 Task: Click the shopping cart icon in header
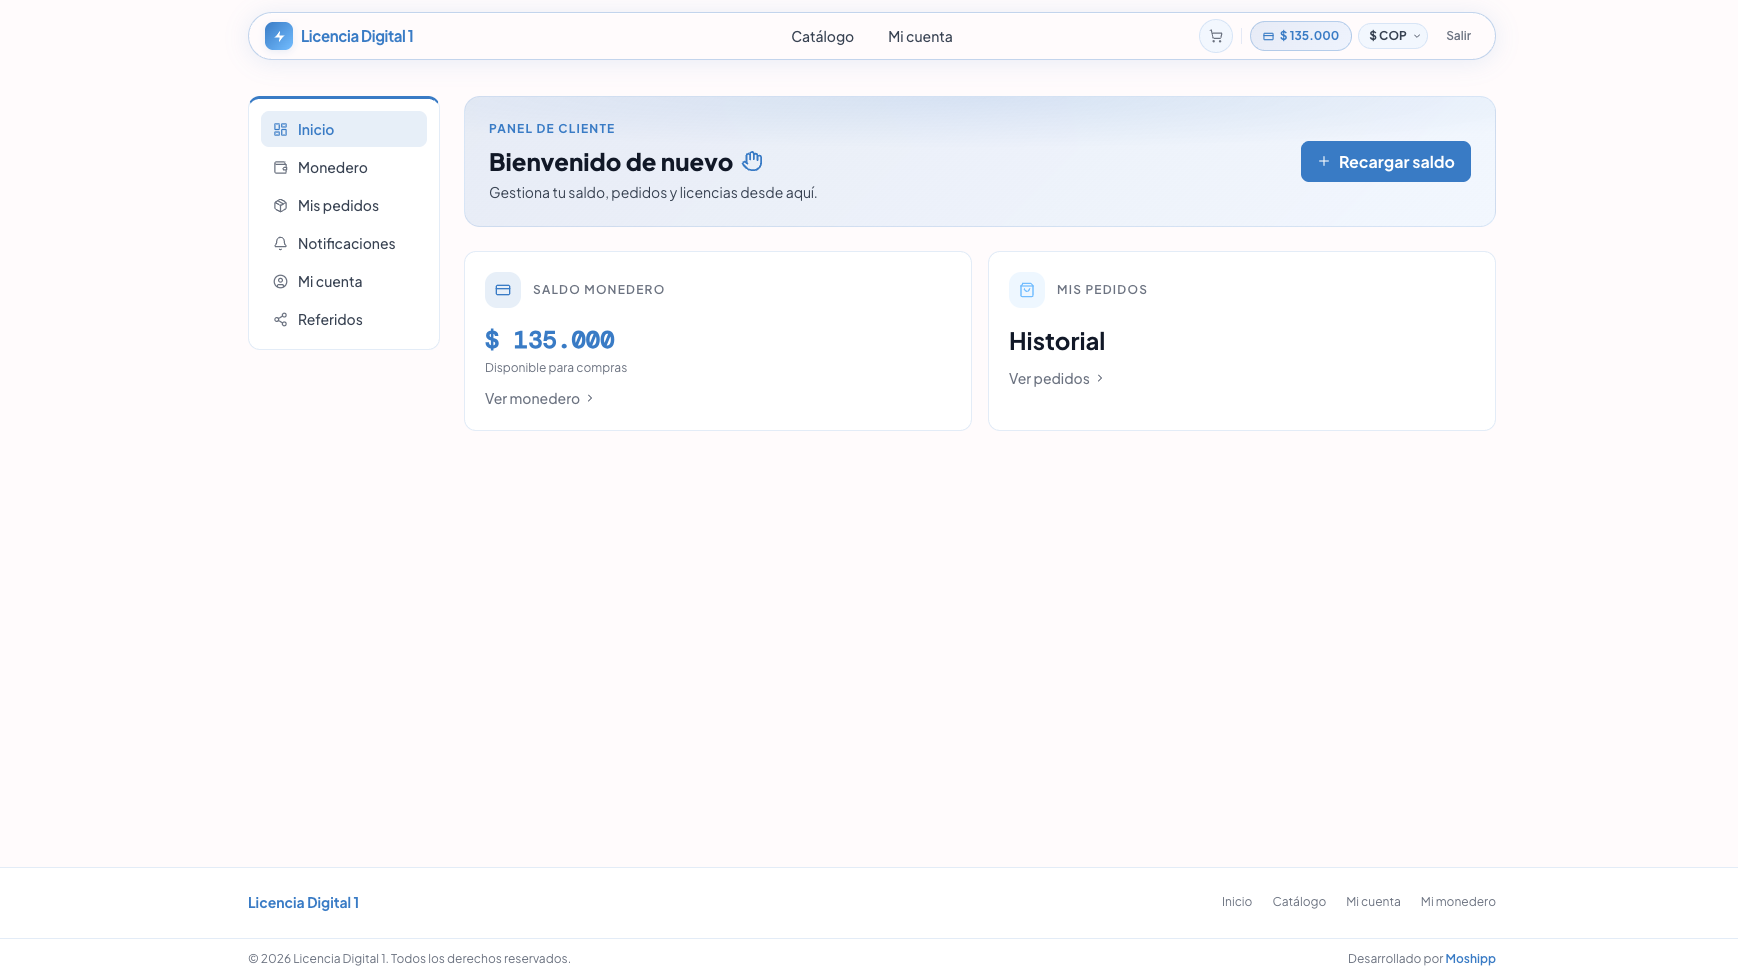pyautogui.click(x=1215, y=35)
